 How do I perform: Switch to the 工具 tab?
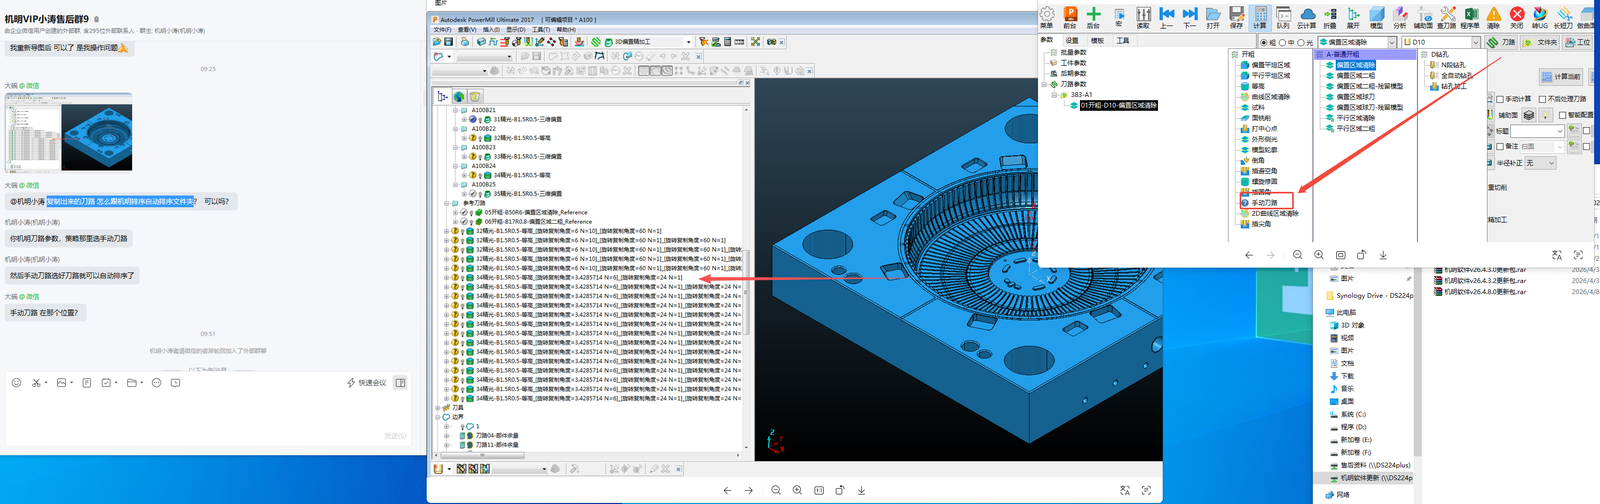click(x=1122, y=40)
